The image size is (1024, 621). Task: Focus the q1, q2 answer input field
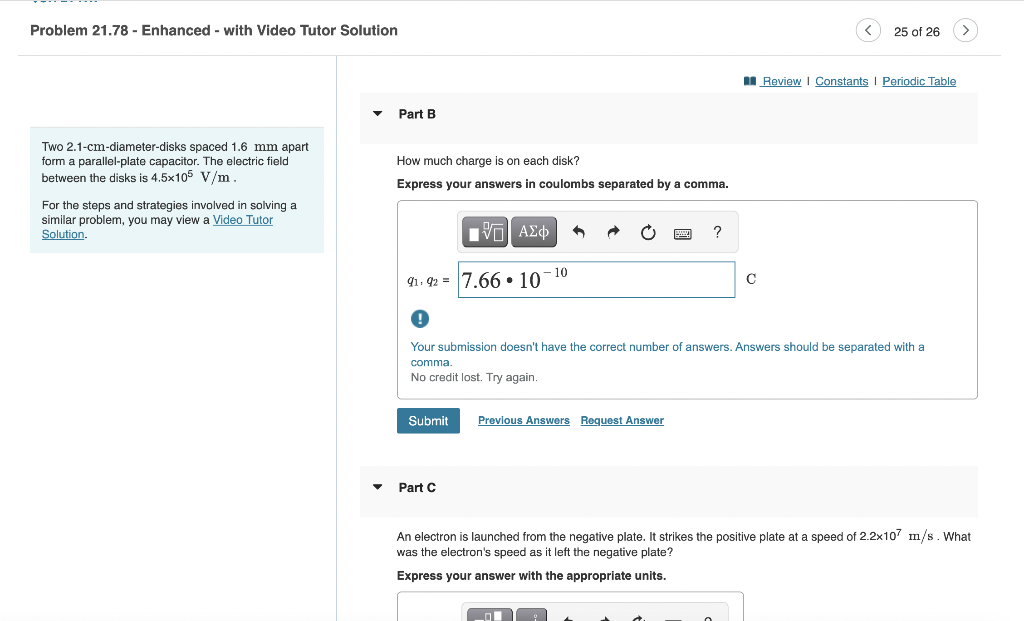point(596,279)
